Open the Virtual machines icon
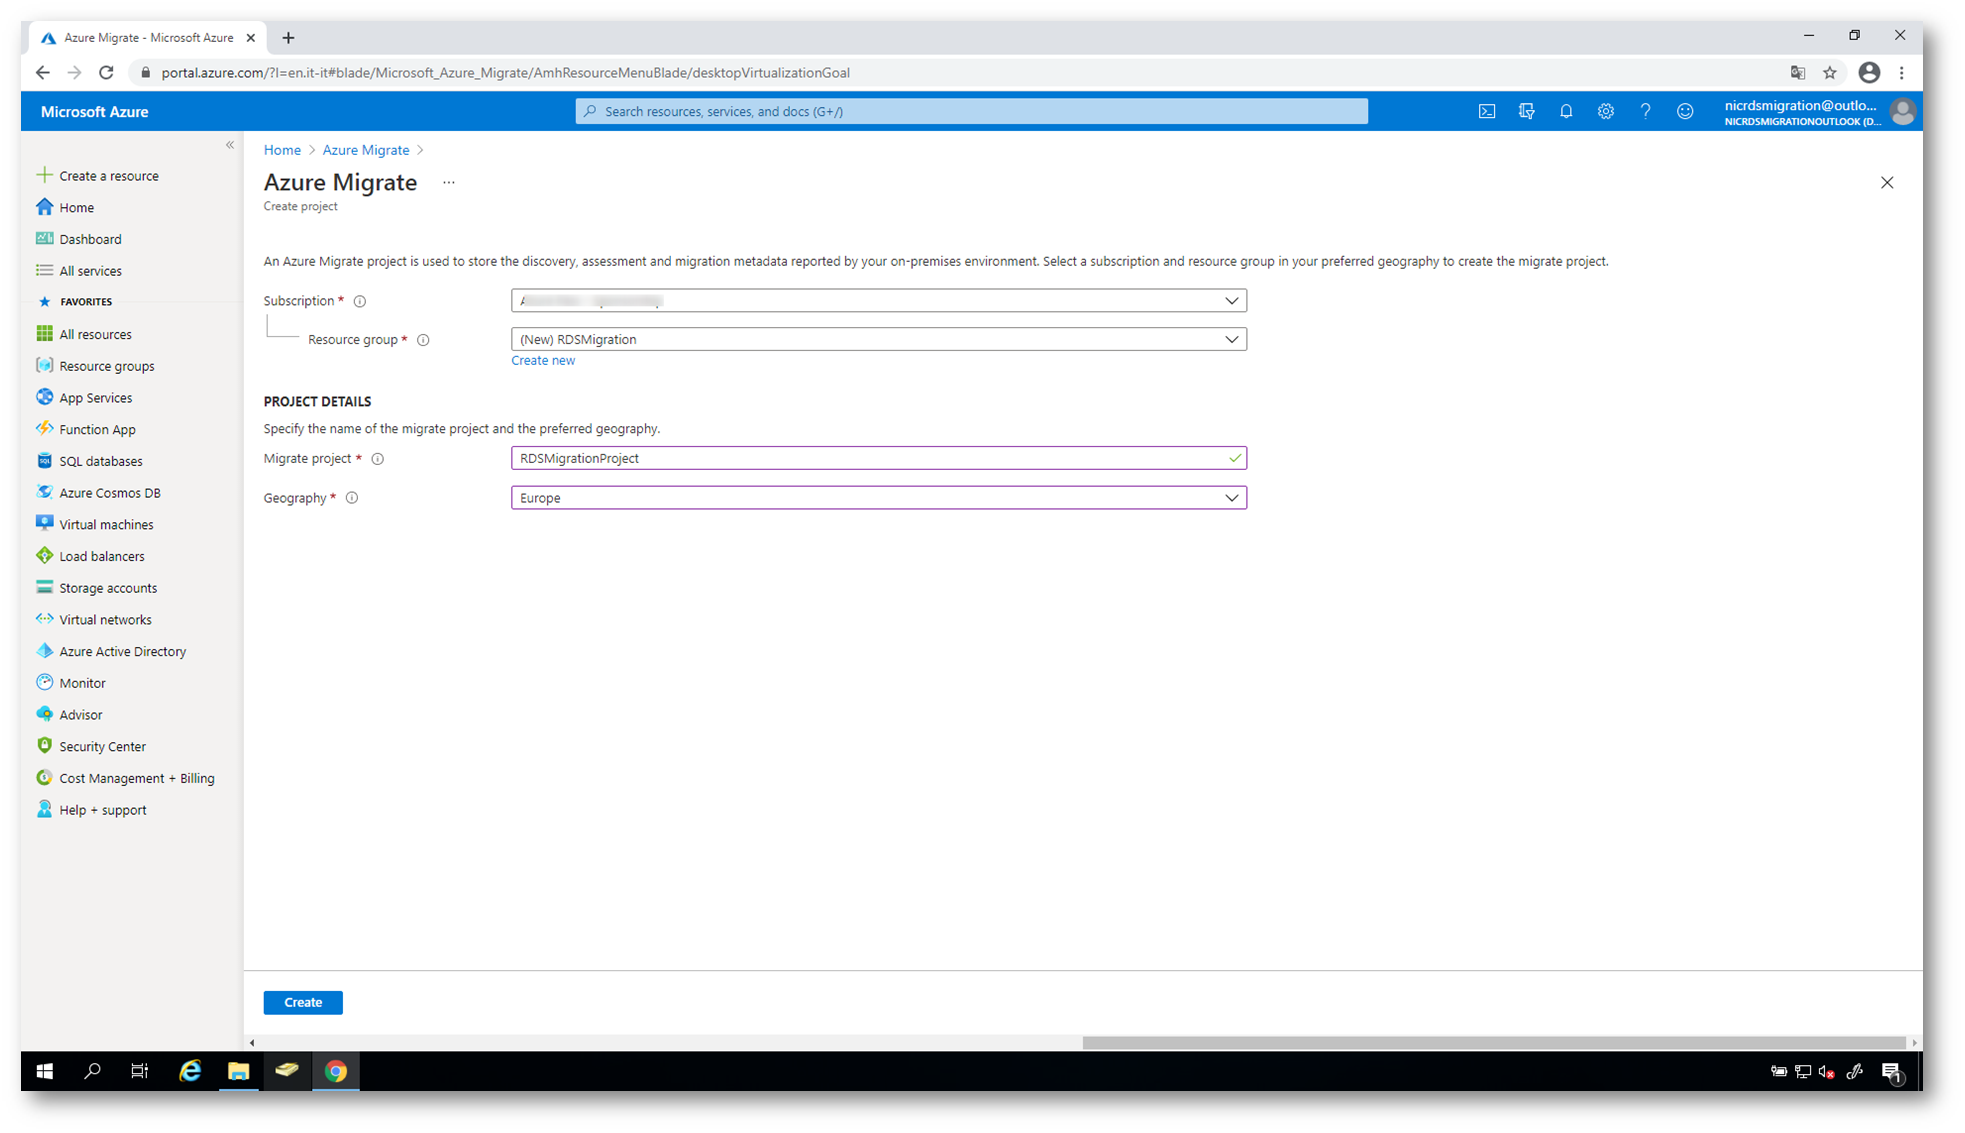1965x1133 pixels. (x=44, y=524)
